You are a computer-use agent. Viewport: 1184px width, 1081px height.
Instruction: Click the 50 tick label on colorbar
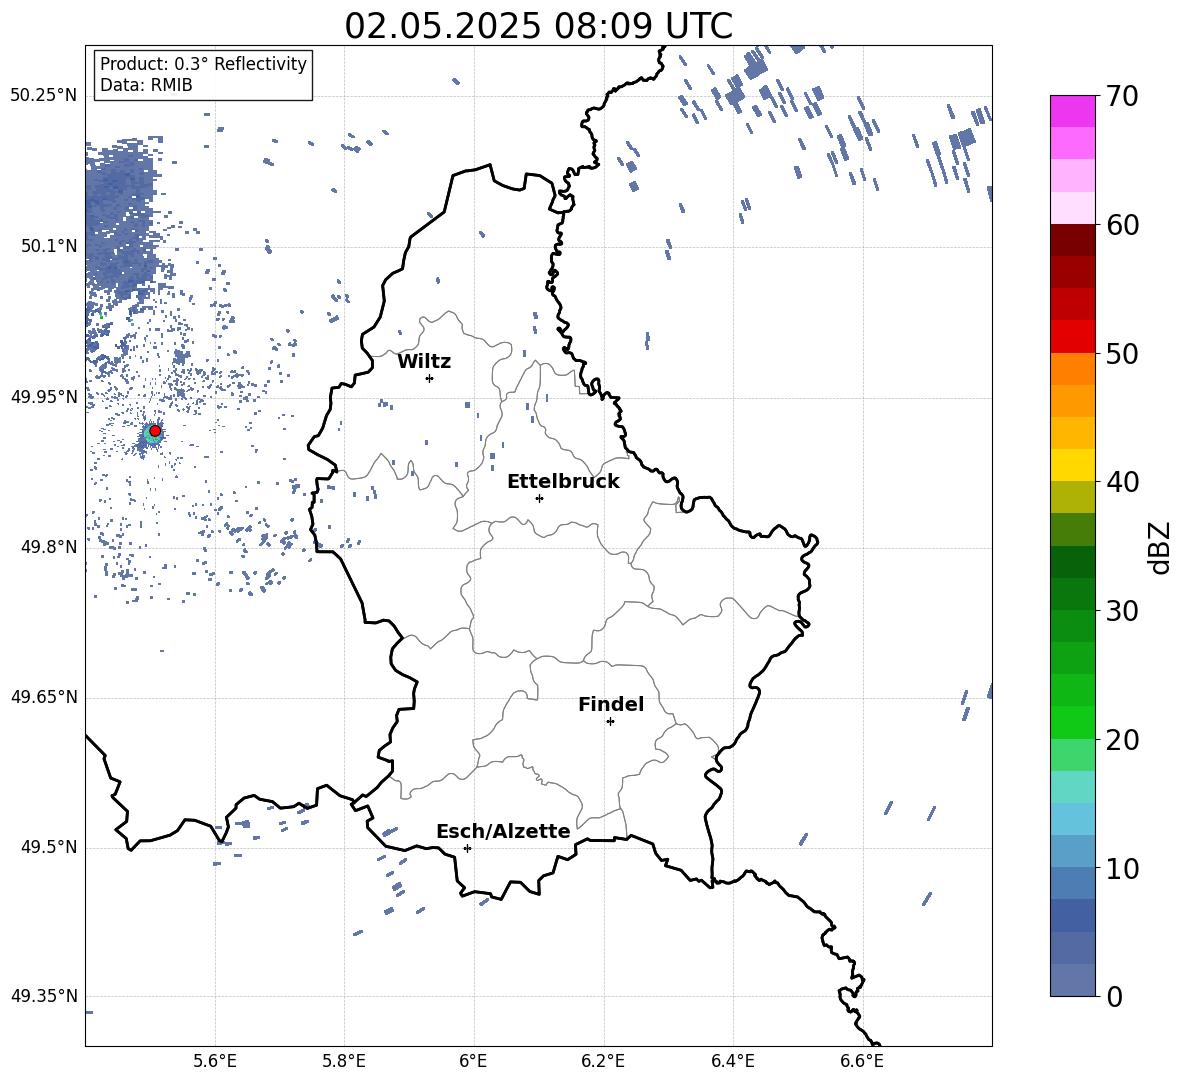pos(1122,353)
